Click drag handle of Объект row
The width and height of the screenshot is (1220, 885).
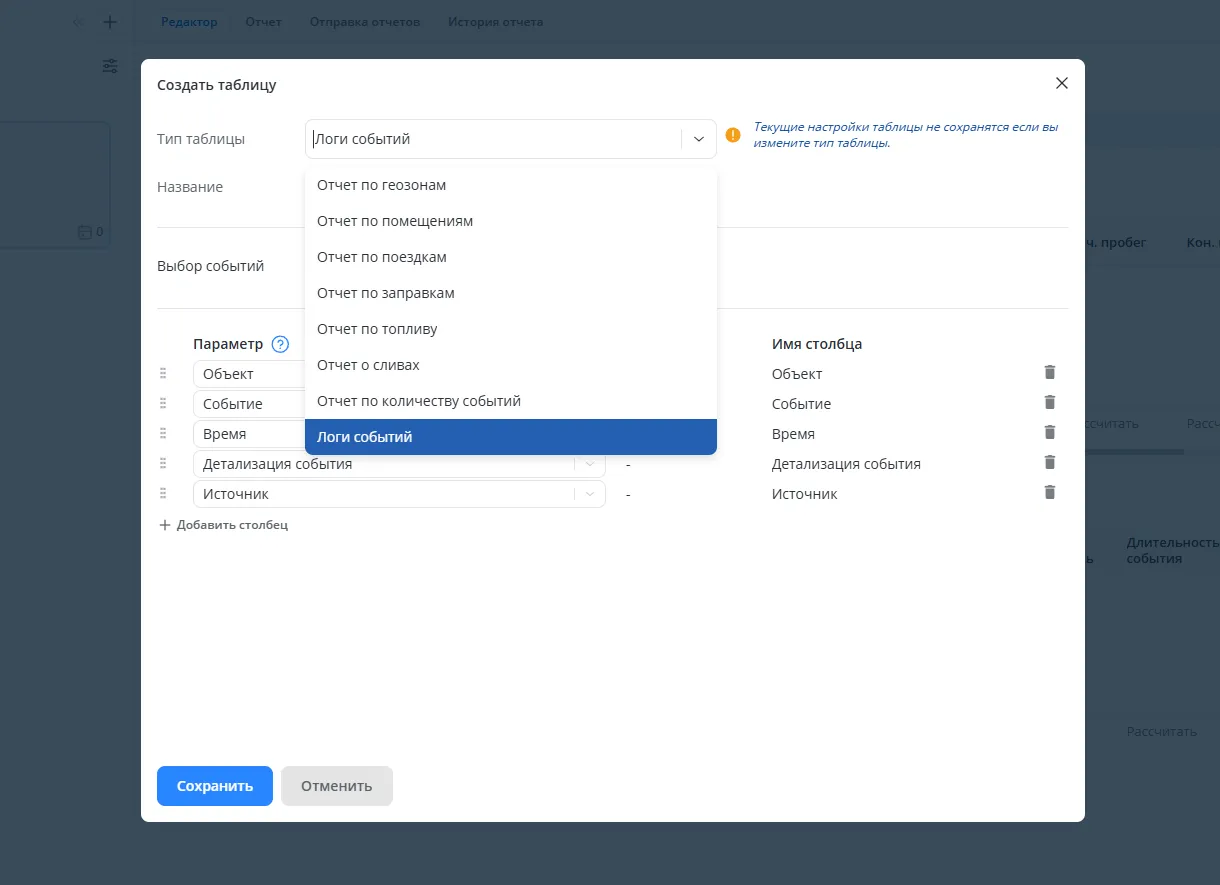click(x=163, y=373)
